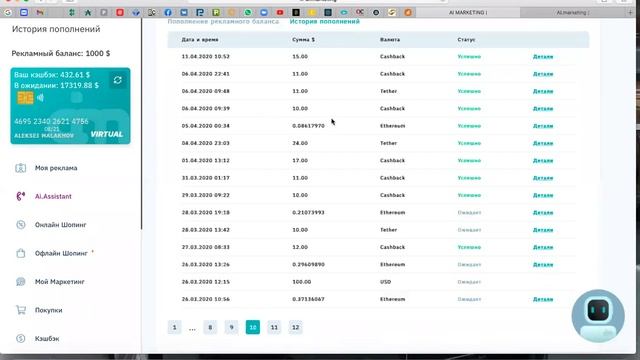This screenshot has height=360, width=640.
Task: Click Ожидает status for 26.03.2020 12:15
Action: 469,282
